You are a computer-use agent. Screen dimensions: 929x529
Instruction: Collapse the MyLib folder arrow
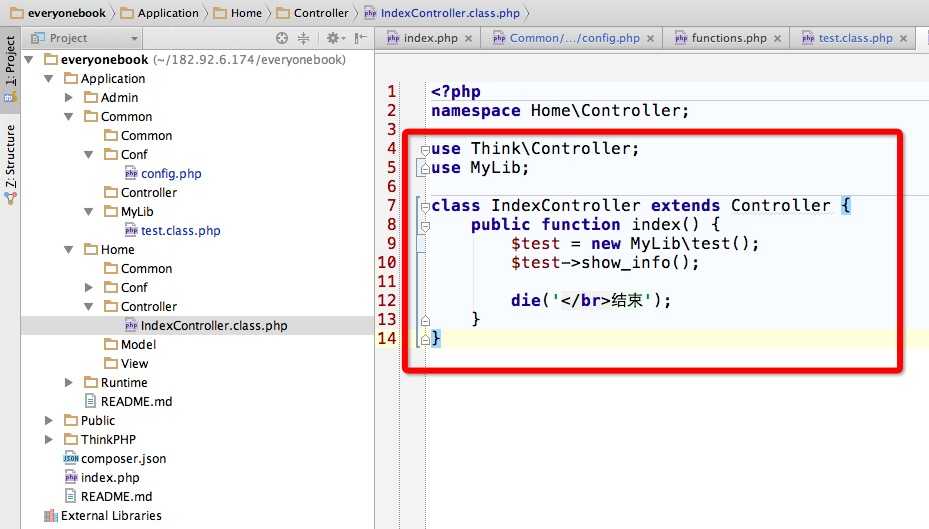pos(89,211)
